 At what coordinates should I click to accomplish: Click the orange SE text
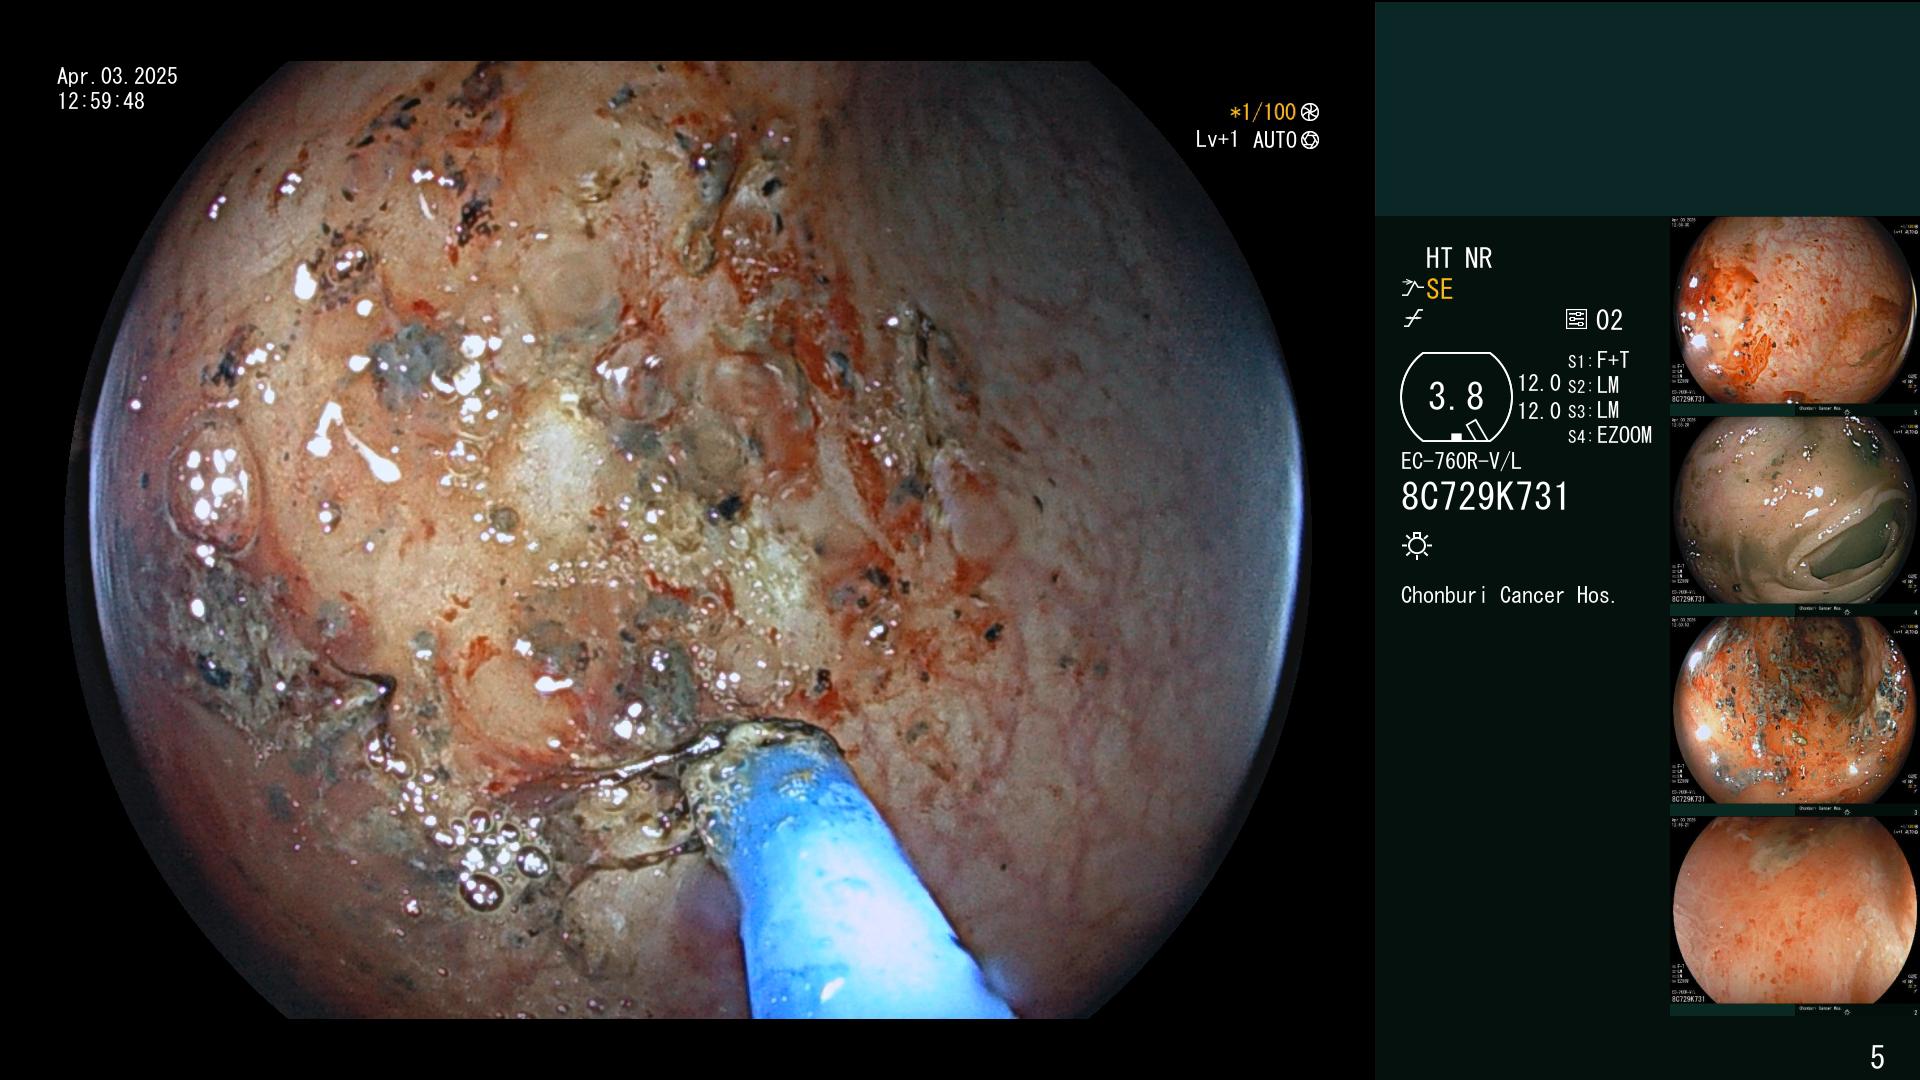click(1439, 289)
